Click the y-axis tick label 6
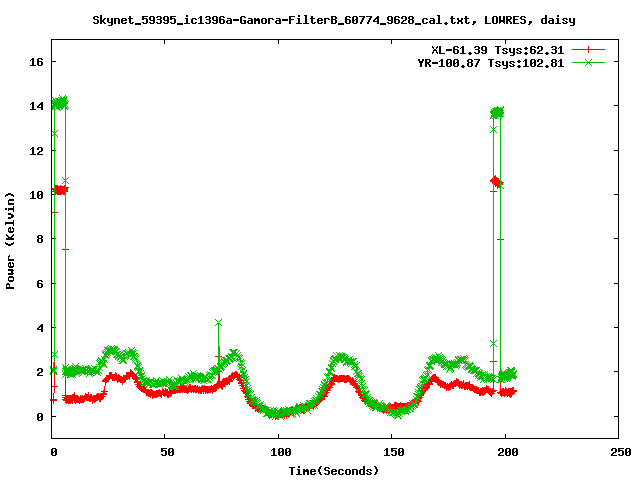The width and height of the screenshot is (640, 480). 40,284
